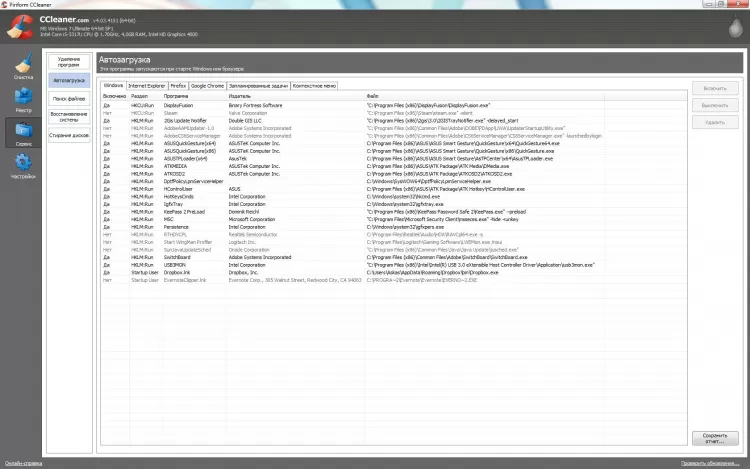Select the SwitchBoard entry

(394, 257)
